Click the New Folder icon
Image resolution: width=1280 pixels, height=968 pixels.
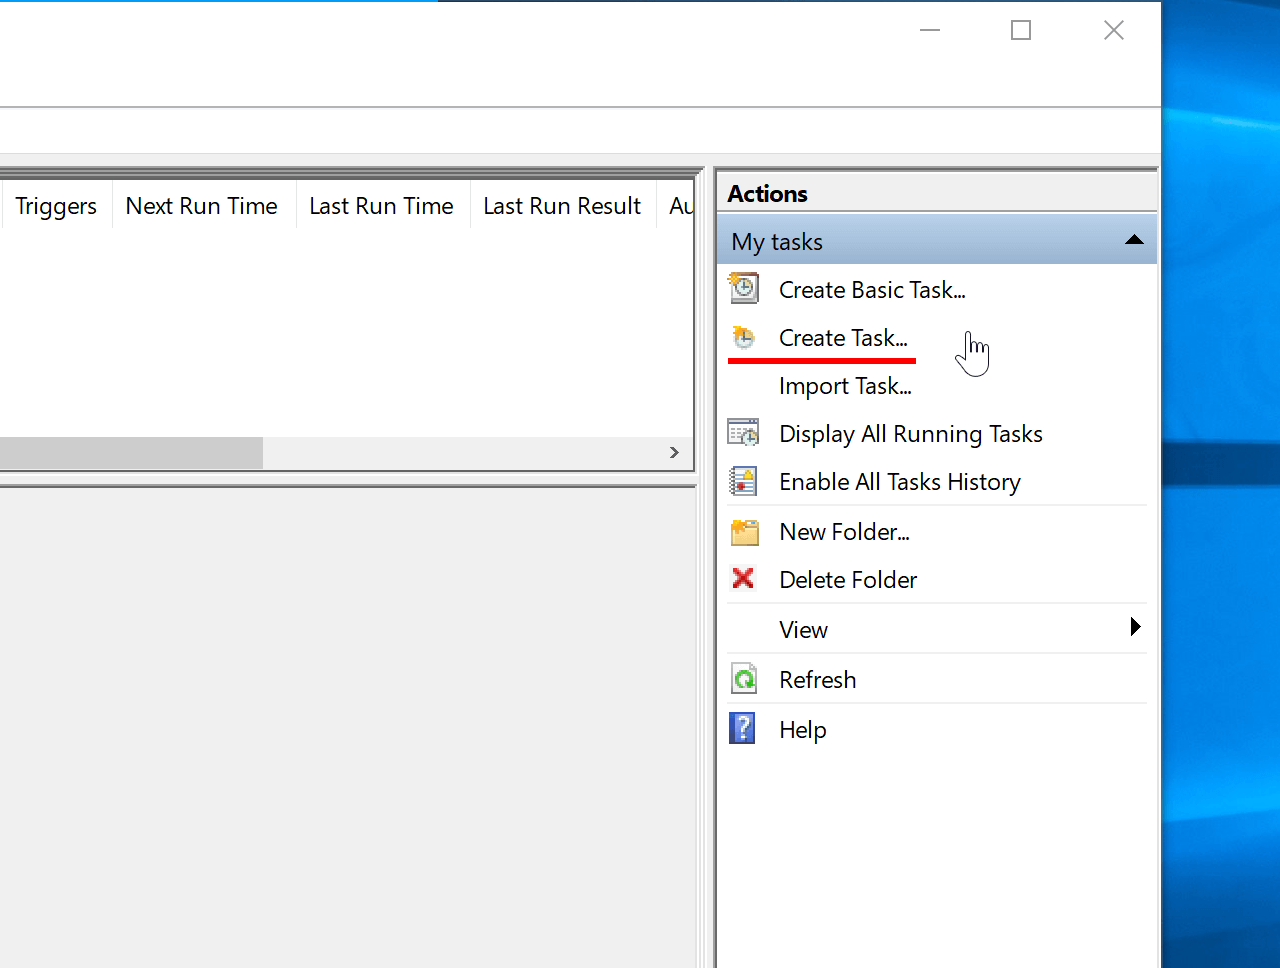[744, 532]
